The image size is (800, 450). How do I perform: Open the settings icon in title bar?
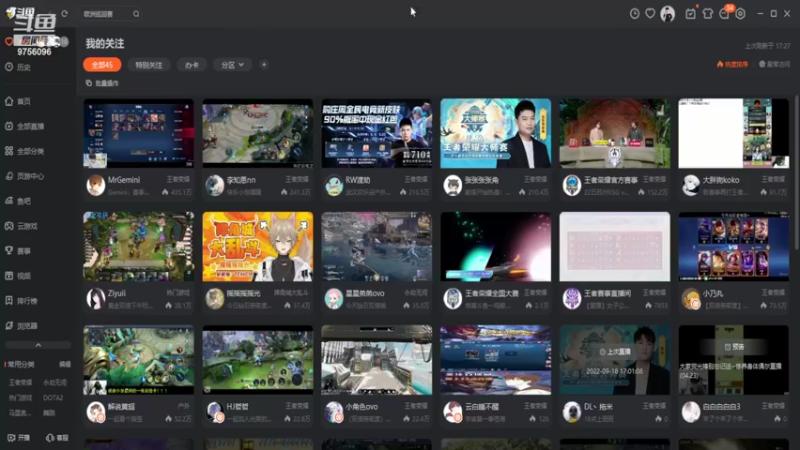coord(740,14)
